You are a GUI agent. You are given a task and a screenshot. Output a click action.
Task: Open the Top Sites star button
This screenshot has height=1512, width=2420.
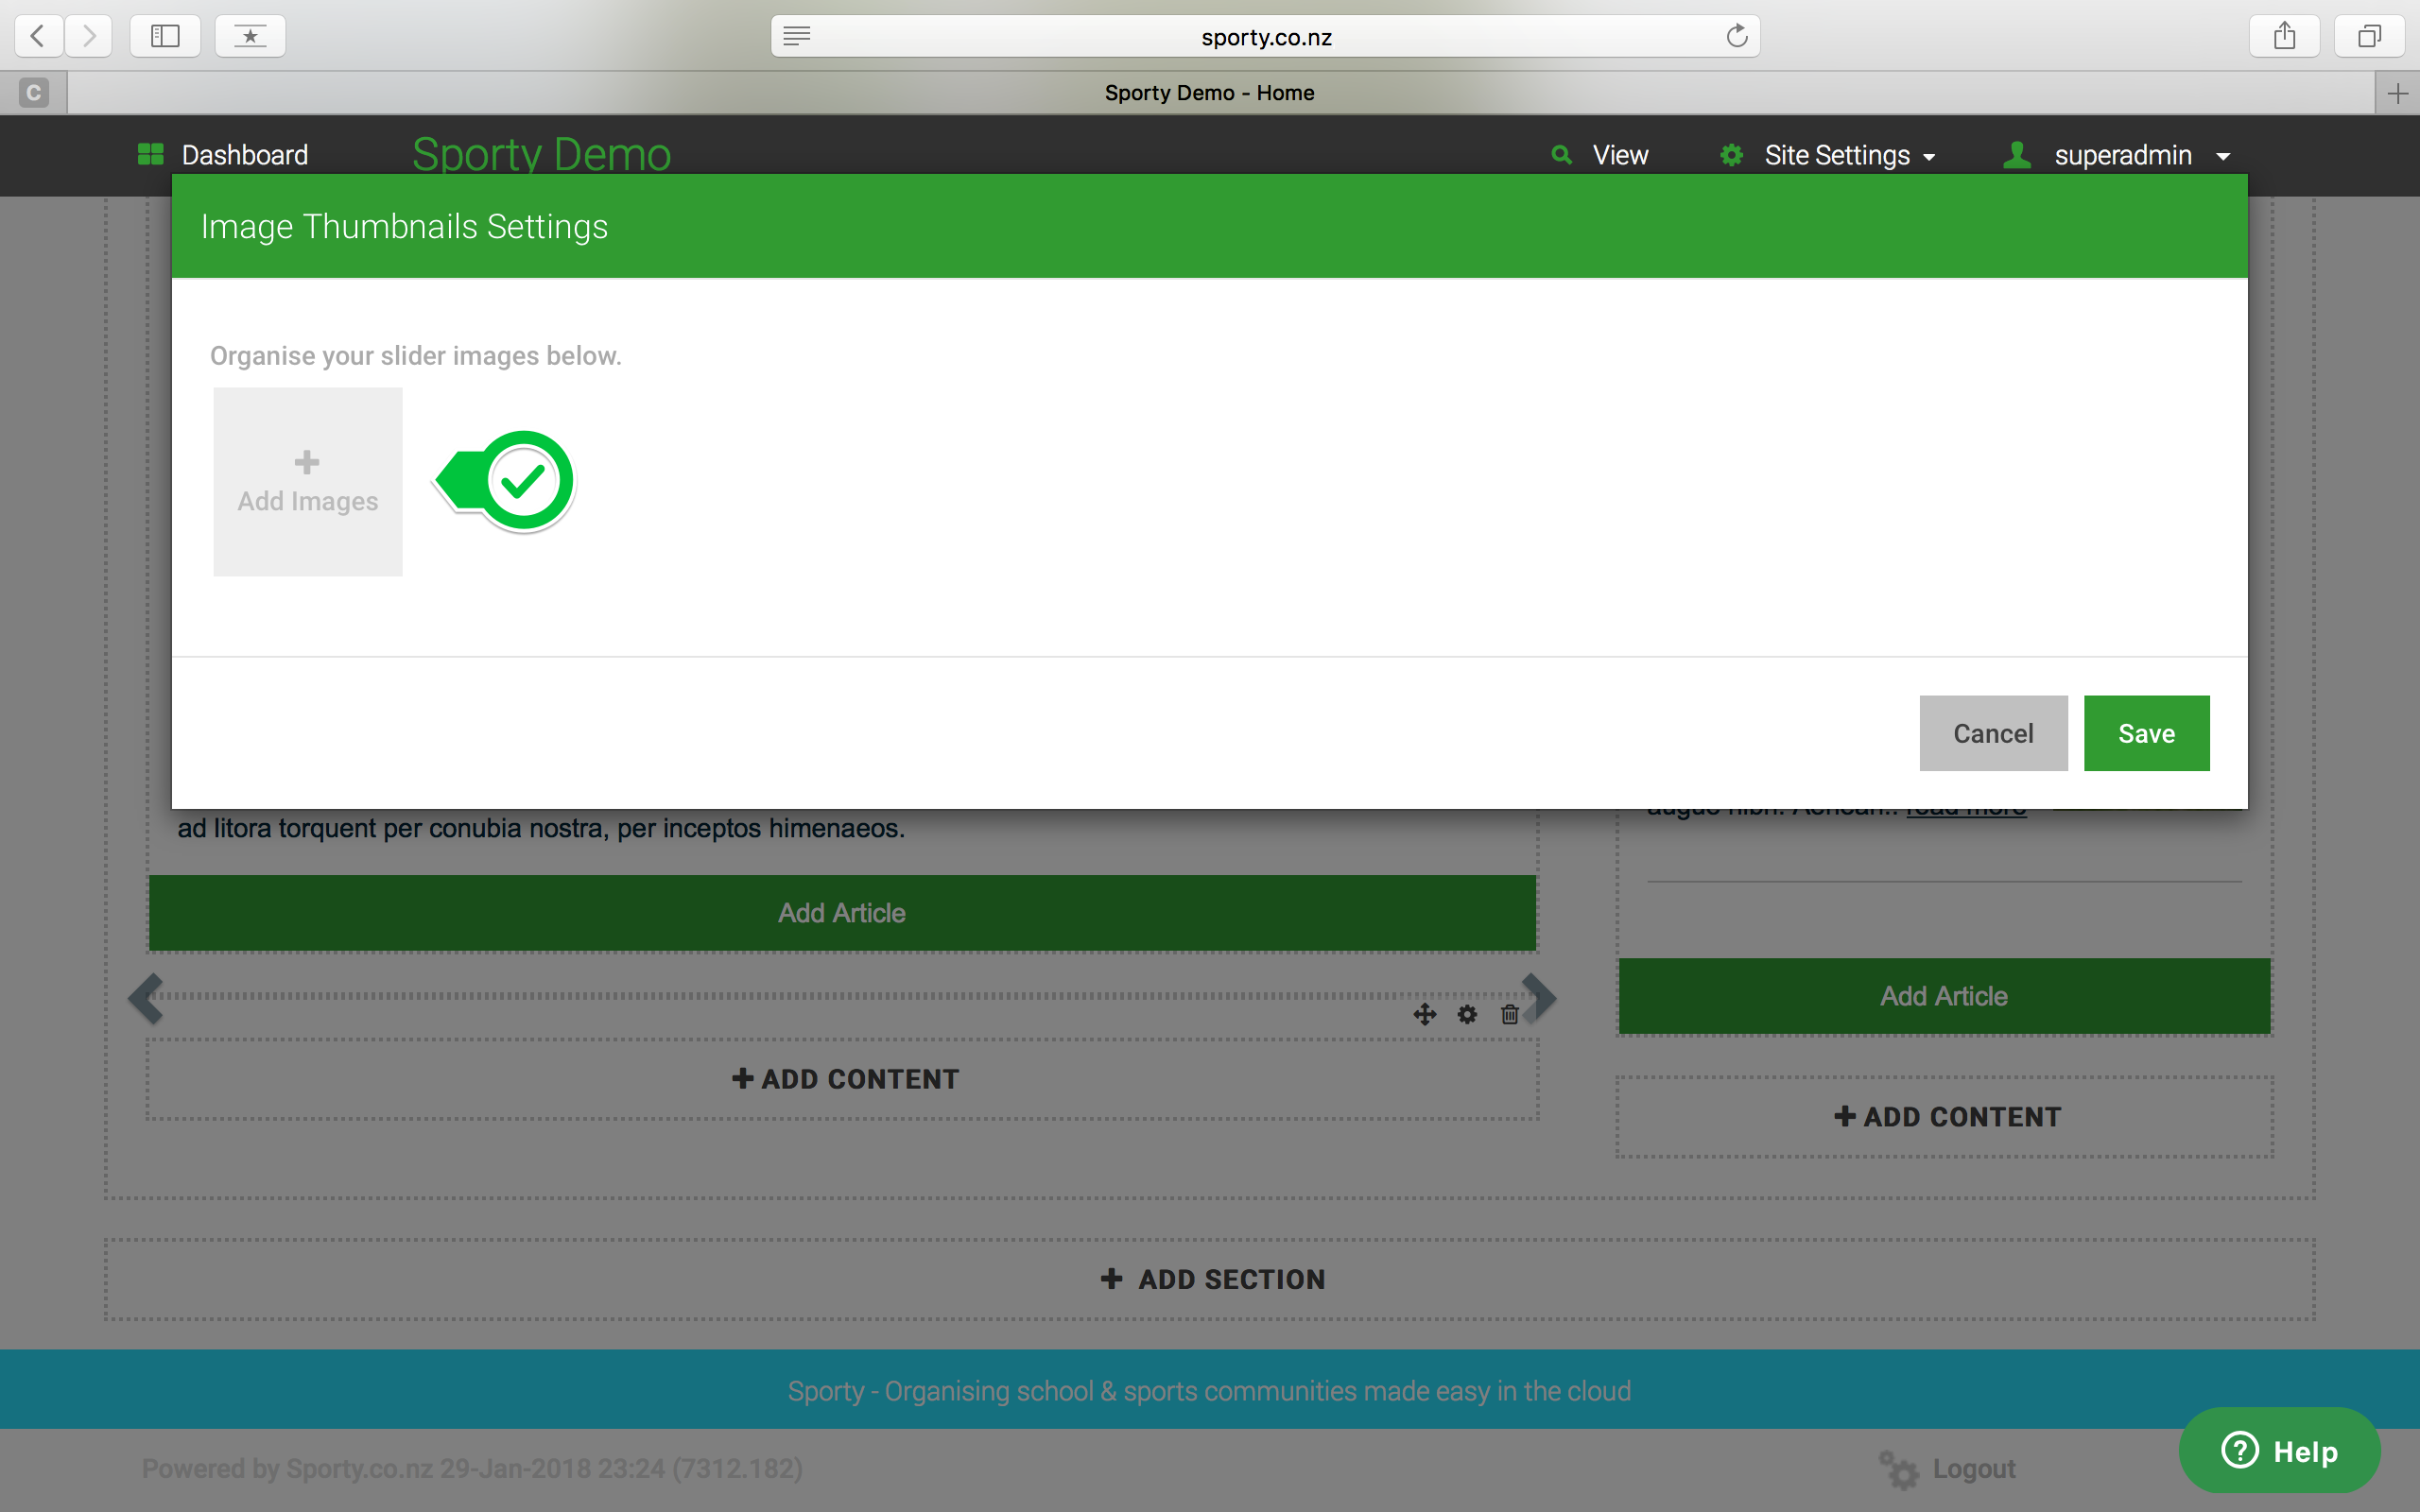coord(250,36)
